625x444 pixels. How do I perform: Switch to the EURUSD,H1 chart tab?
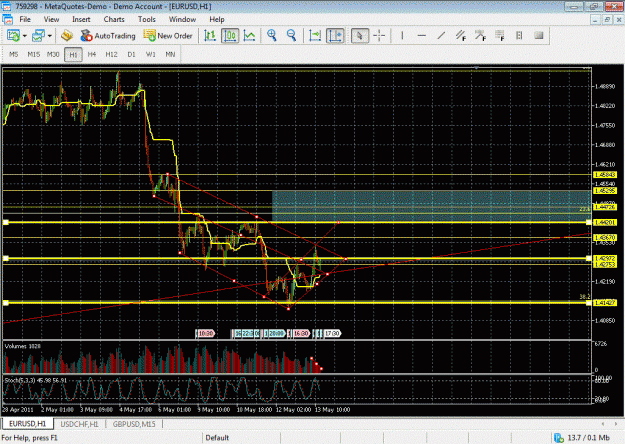pyautogui.click(x=28, y=424)
